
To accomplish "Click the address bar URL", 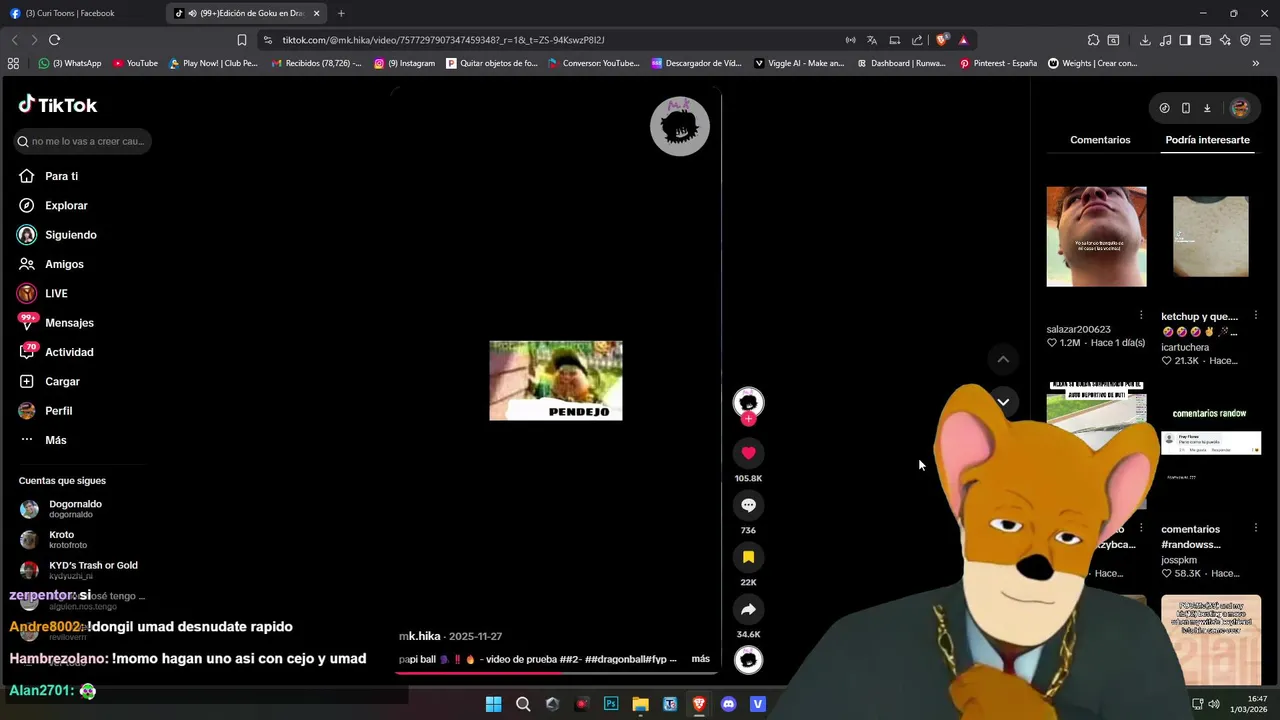I will click(443, 40).
